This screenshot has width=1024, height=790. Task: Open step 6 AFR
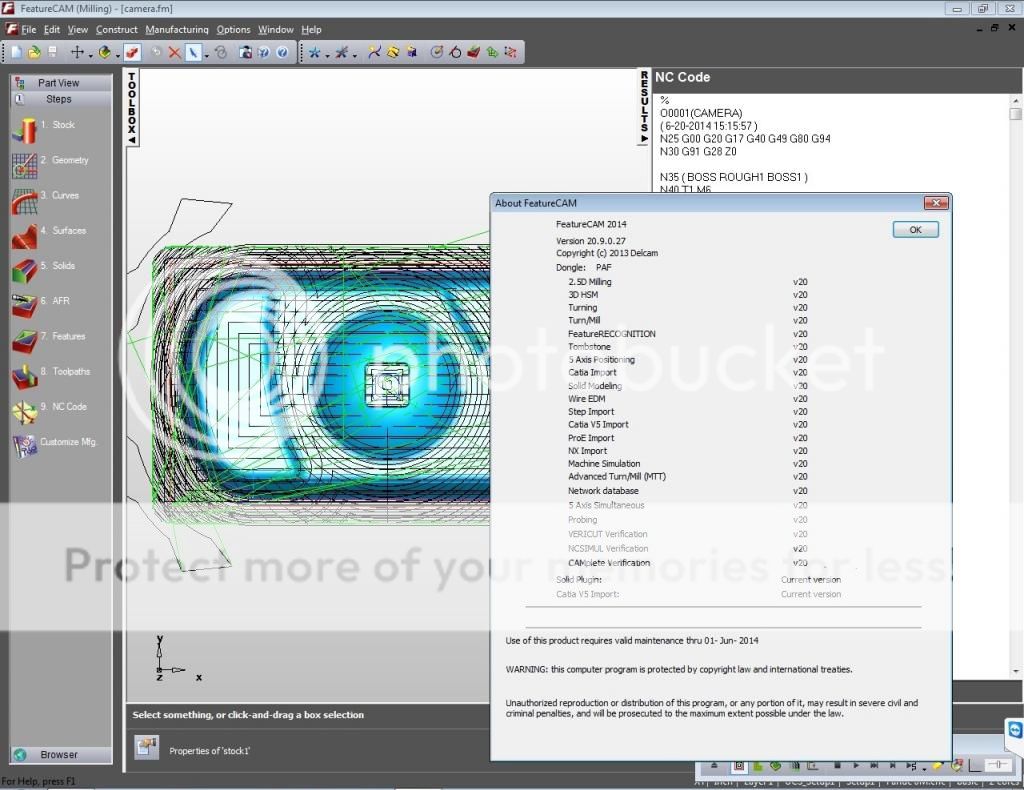click(40, 306)
